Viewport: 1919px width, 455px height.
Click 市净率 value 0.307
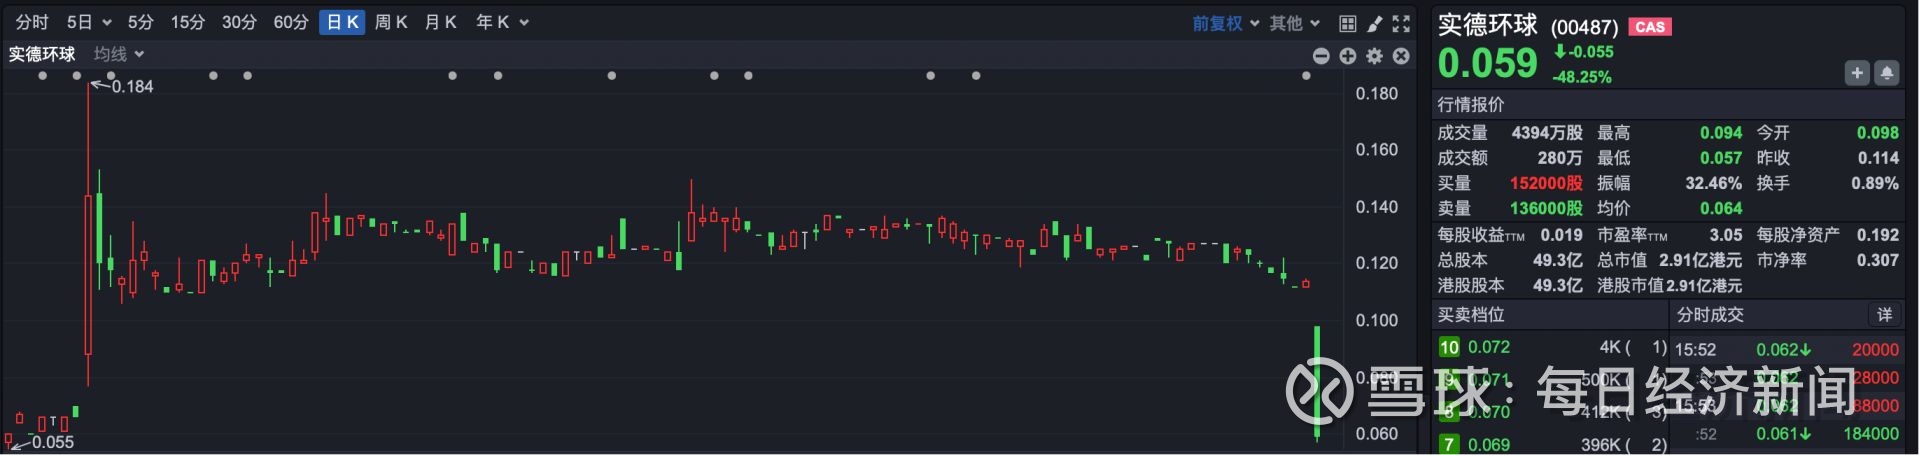click(1878, 260)
